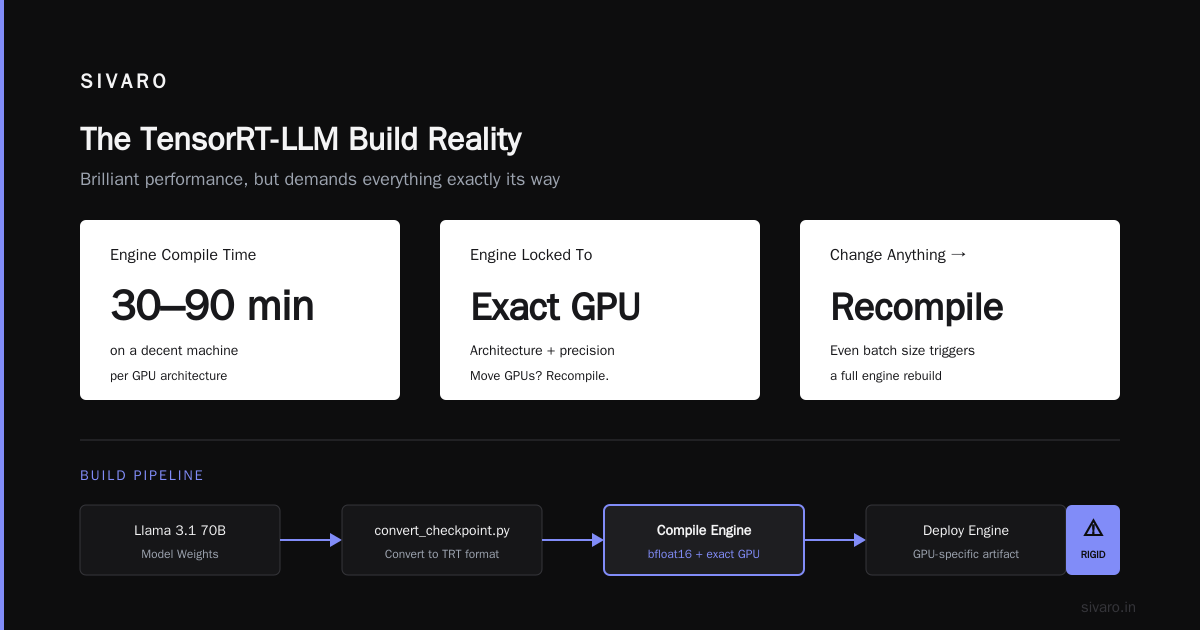Click the "bfloat16 + exact GPU" caption
The width and height of the screenshot is (1200, 630).
click(x=704, y=554)
